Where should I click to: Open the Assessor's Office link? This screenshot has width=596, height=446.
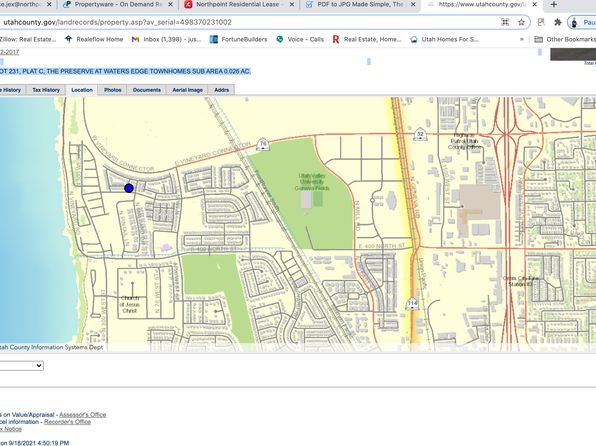(82, 414)
